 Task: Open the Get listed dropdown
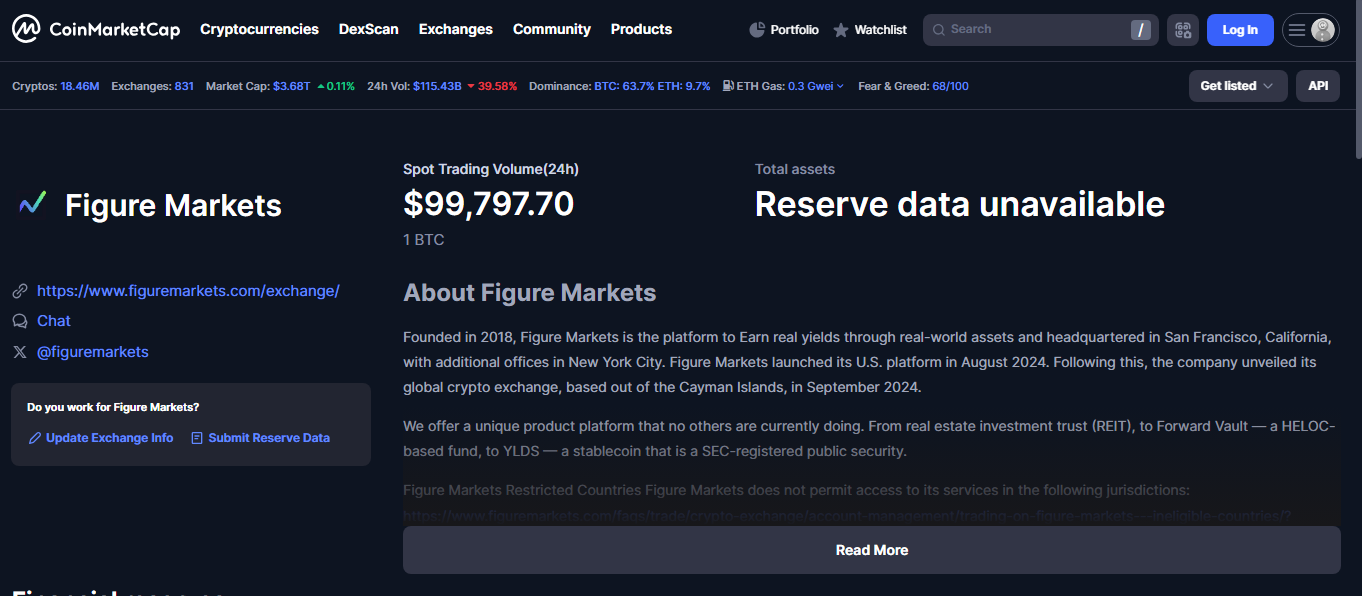(x=1238, y=86)
